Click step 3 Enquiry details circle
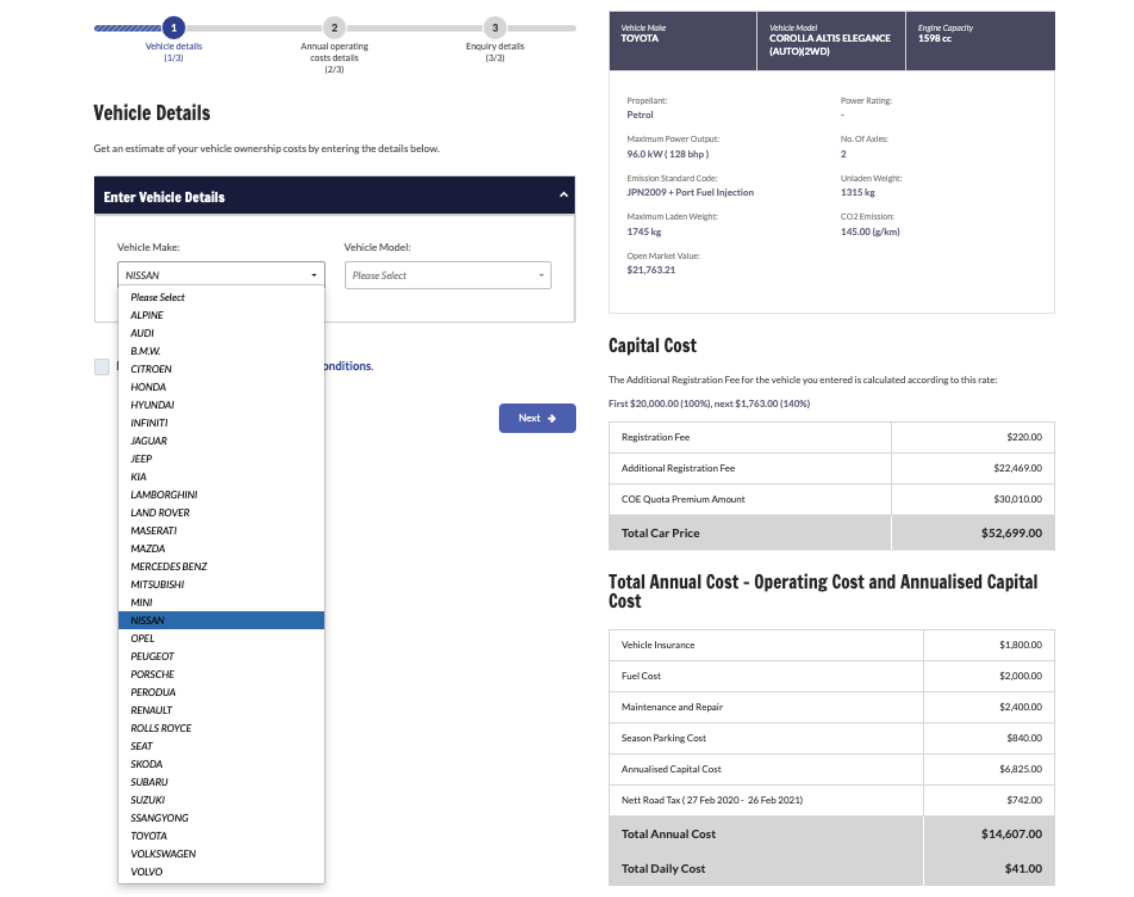This screenshot has width=1134, height=897. coord(495,28)
